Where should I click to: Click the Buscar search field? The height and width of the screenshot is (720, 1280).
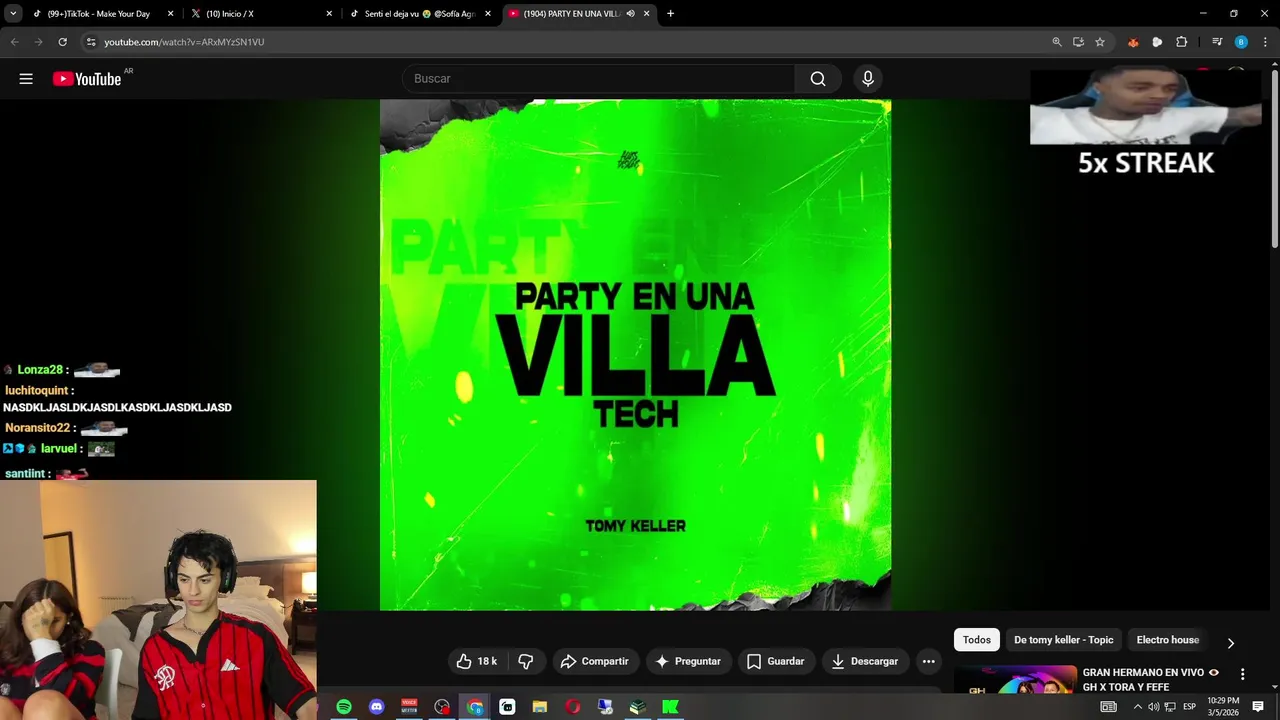tap(598, 79)
